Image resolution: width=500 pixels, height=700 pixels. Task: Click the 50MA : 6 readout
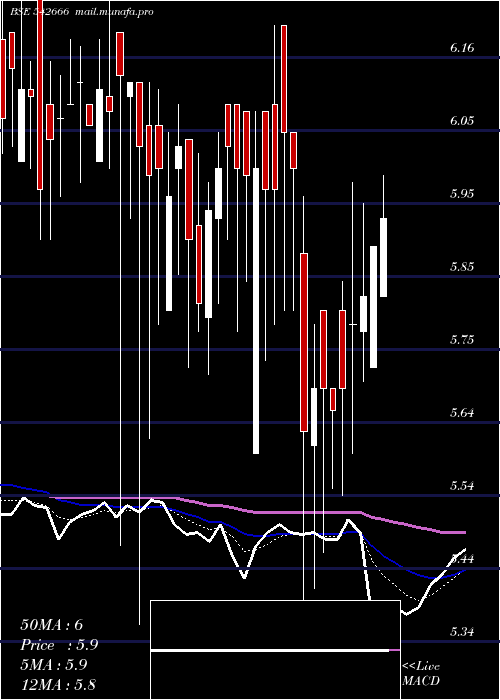[52, 625]
